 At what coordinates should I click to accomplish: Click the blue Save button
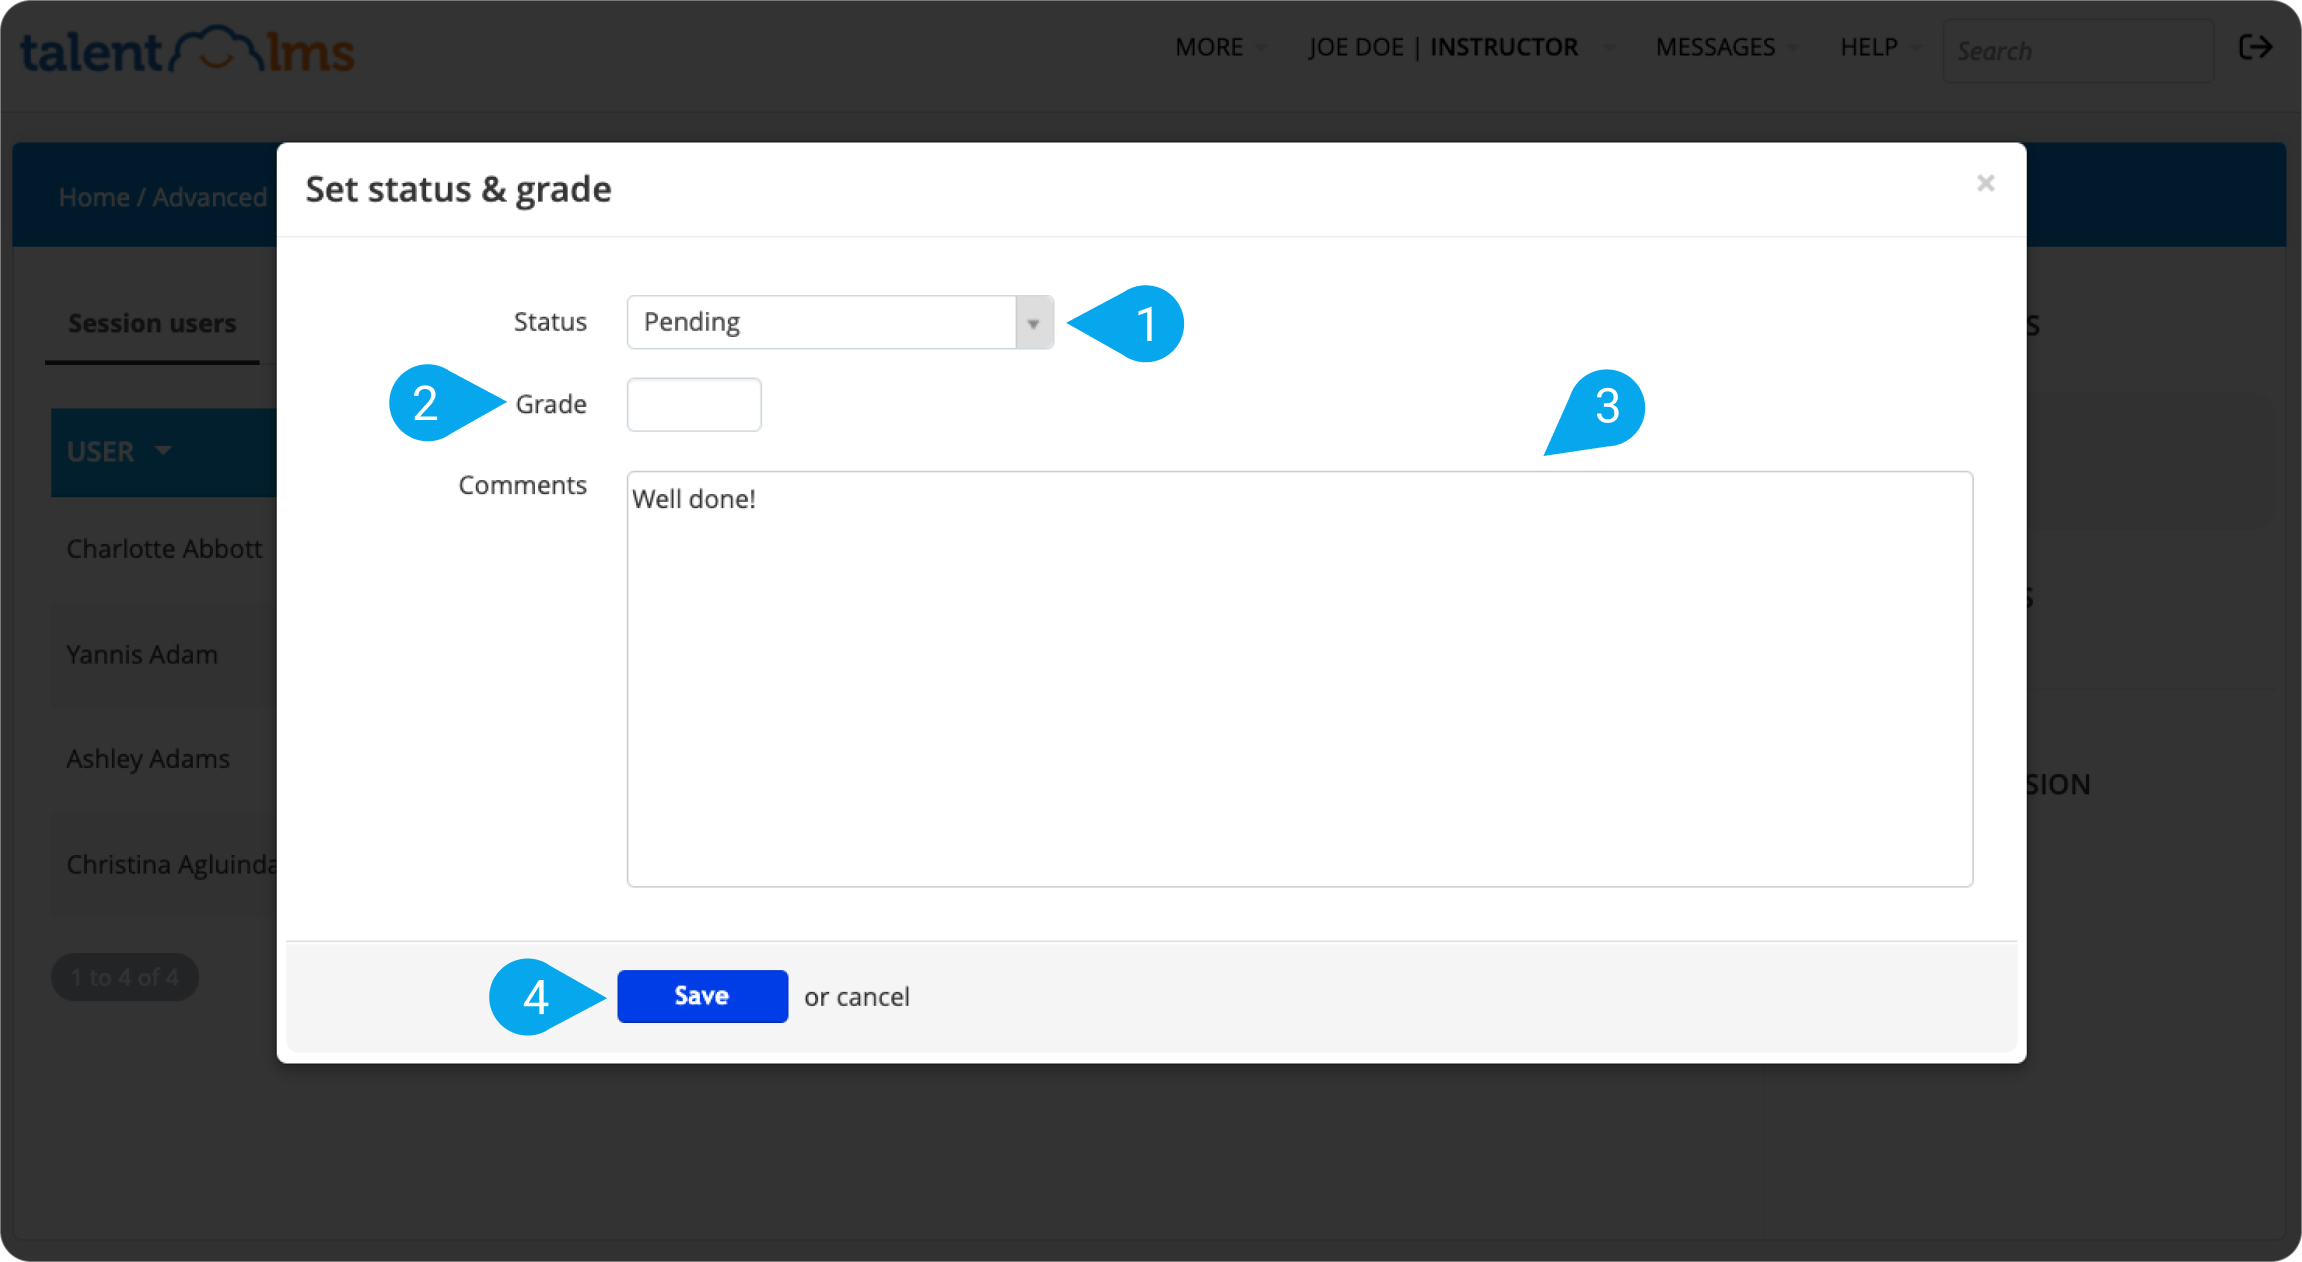pos(702,996)
